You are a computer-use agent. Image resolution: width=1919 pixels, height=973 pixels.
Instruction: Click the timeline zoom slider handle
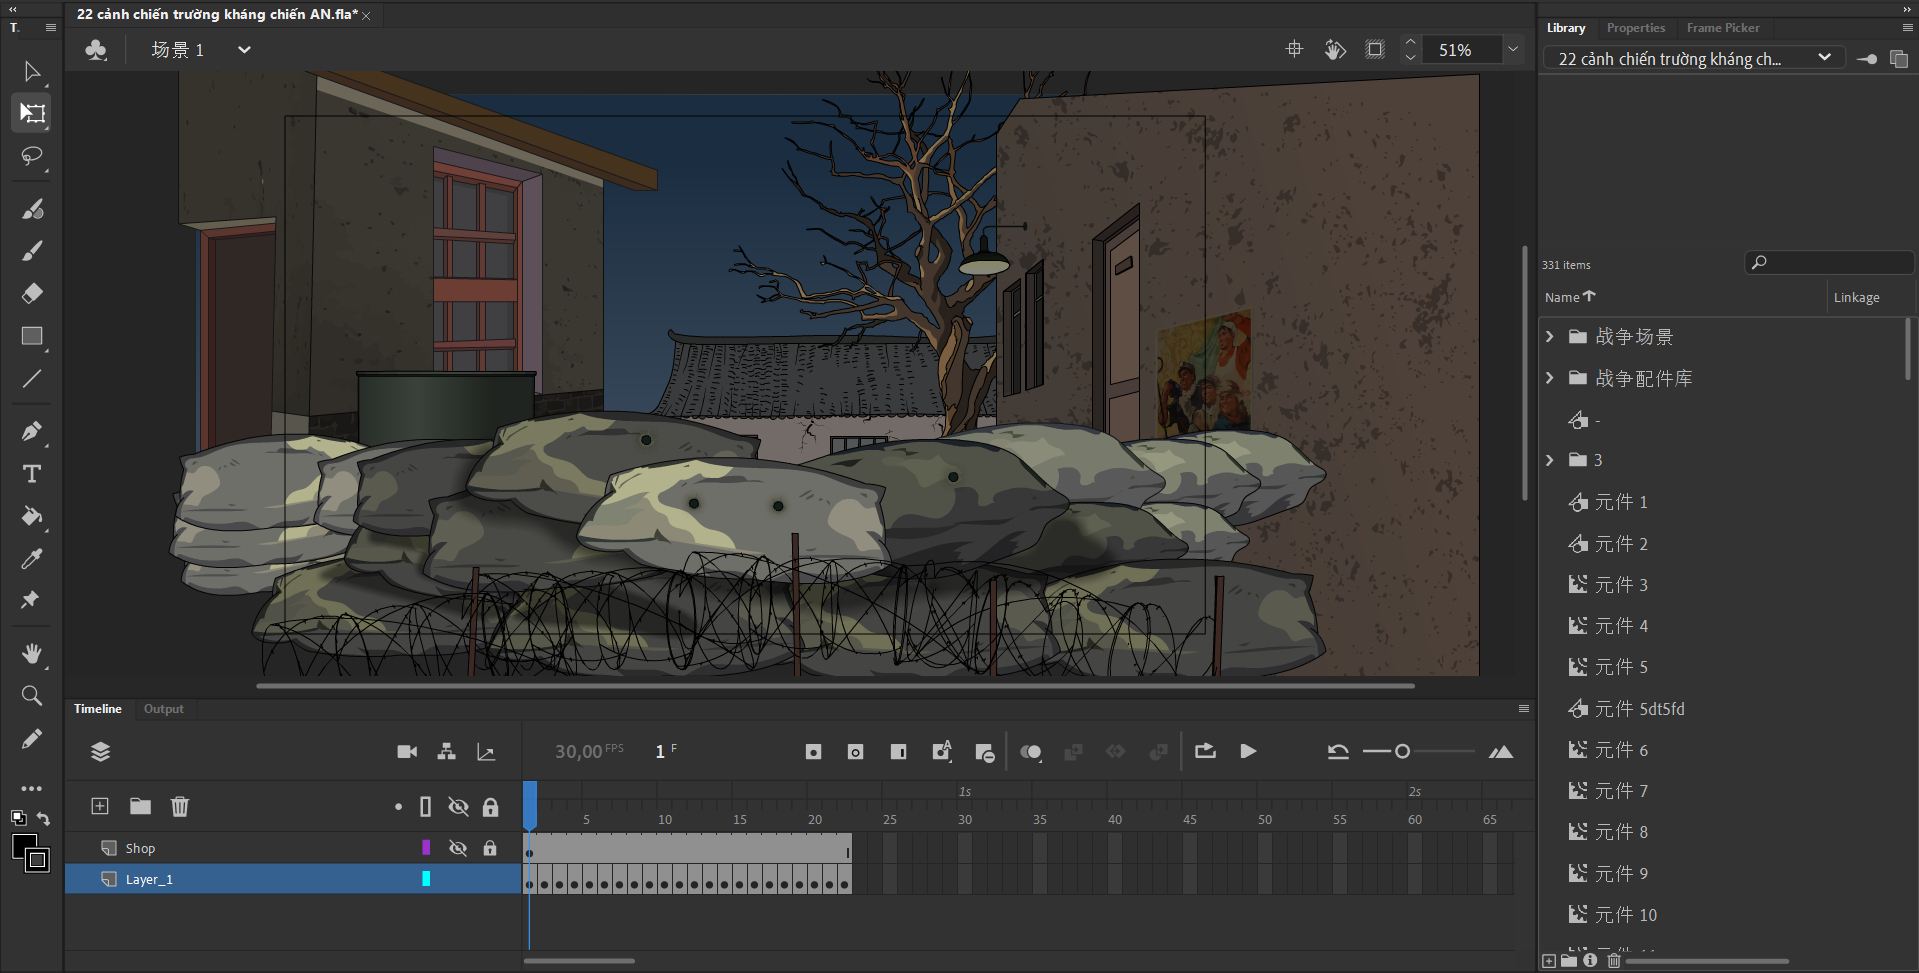click(1402, 751)
